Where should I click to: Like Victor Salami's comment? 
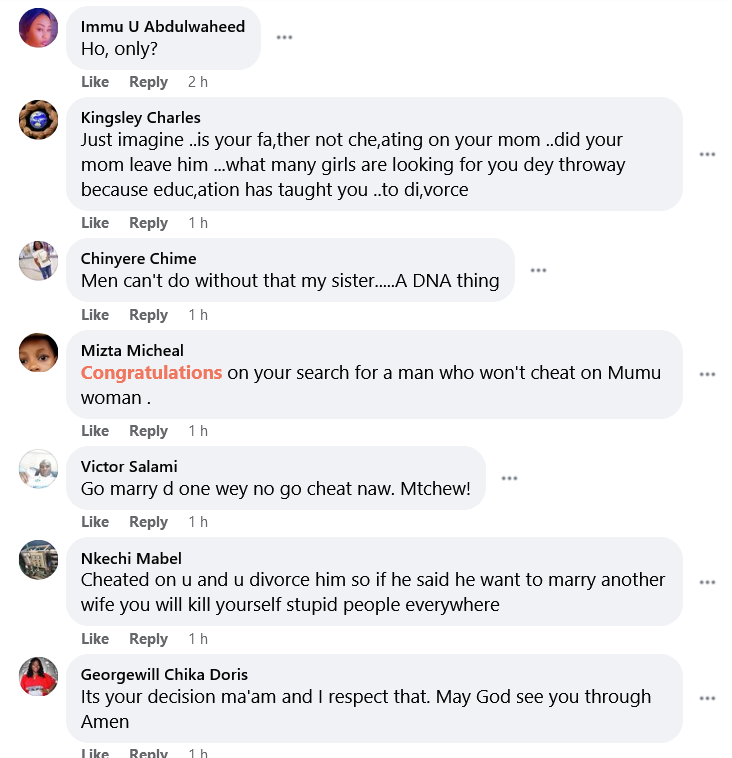click(95, 522)
